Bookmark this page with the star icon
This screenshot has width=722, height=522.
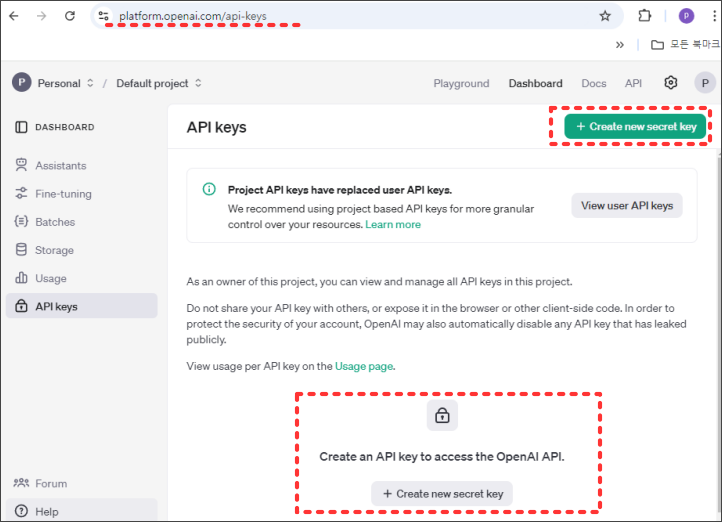click(x=605, y=16)
